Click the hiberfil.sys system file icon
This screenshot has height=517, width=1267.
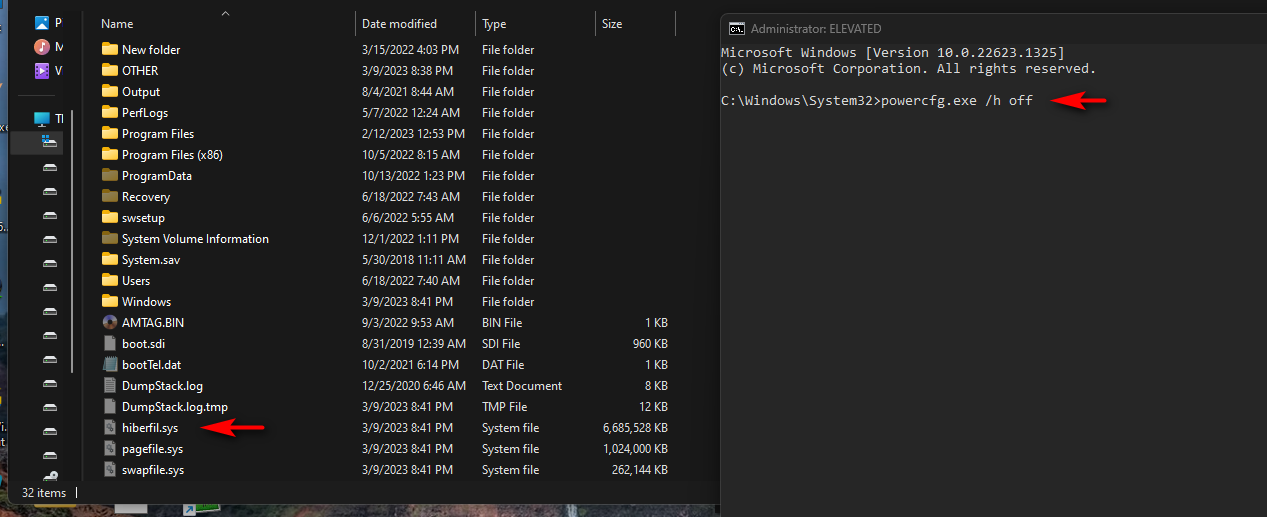pos(110,427)
